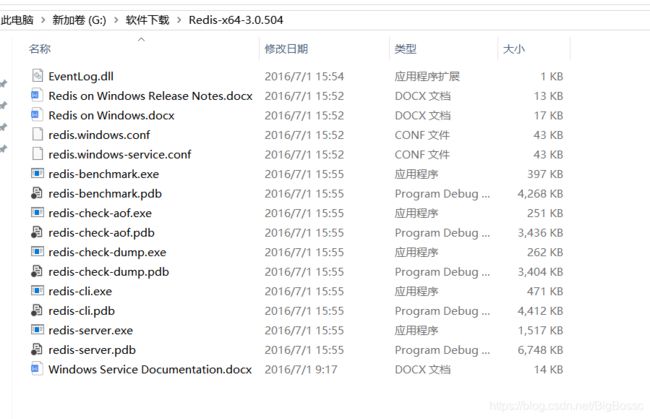Click the 13 KB size value
Viewport: 650px width, 419px height.
tap(548, 96)
